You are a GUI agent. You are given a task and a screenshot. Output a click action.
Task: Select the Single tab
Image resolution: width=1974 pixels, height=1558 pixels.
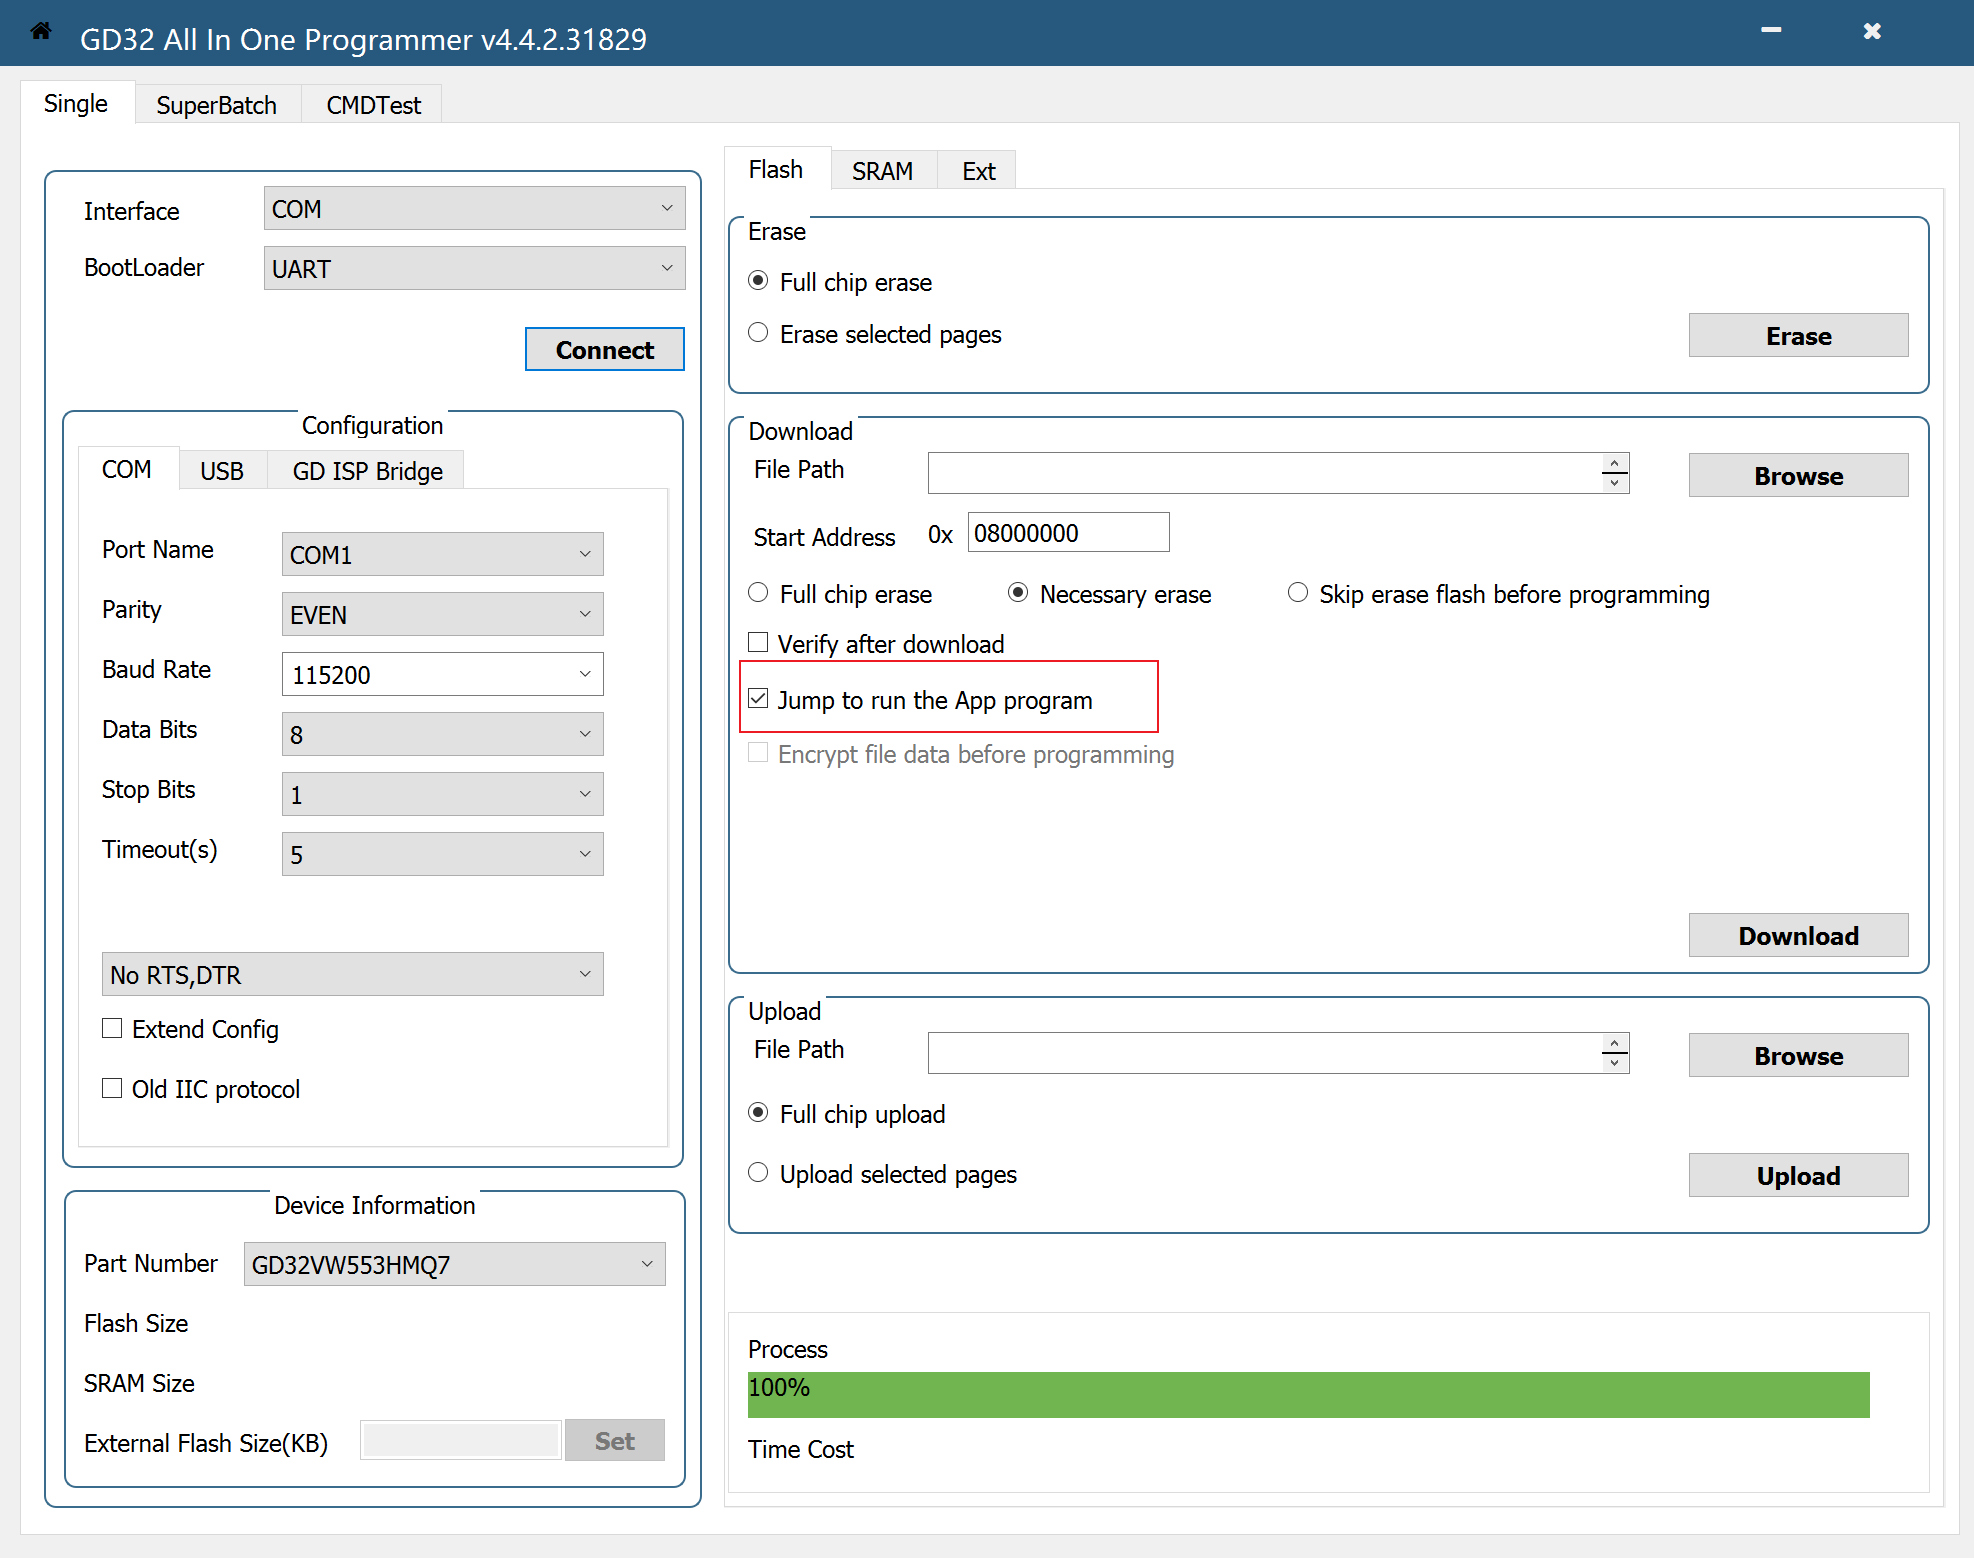coord(76,103)
